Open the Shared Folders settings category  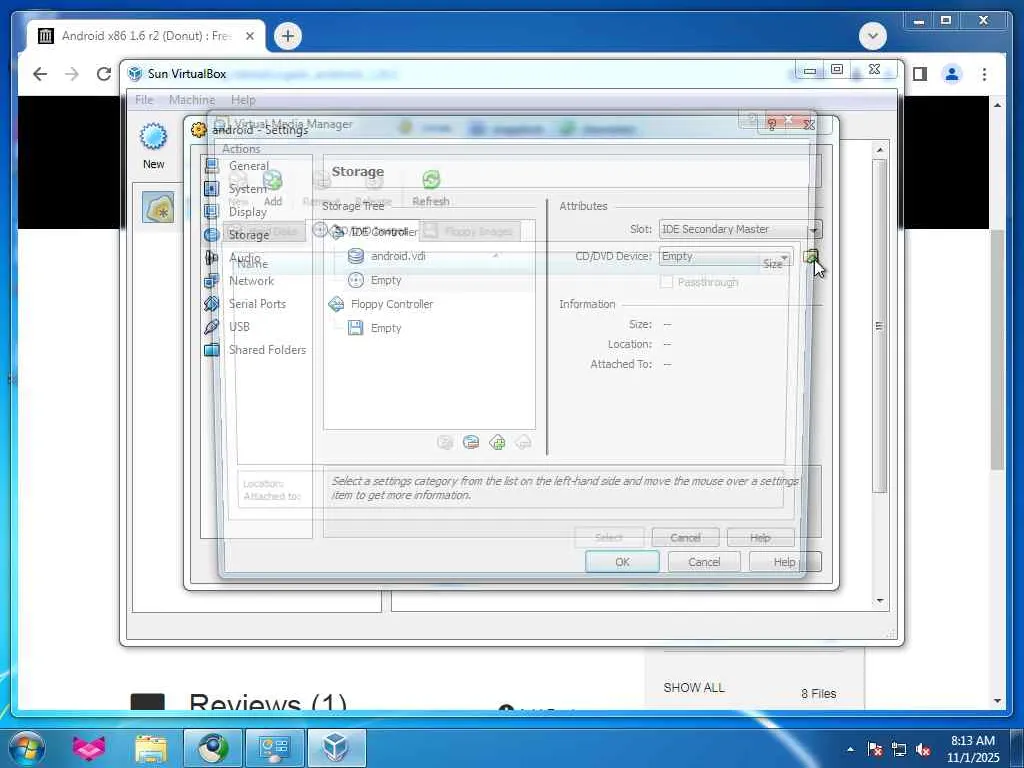click(267, 349)
